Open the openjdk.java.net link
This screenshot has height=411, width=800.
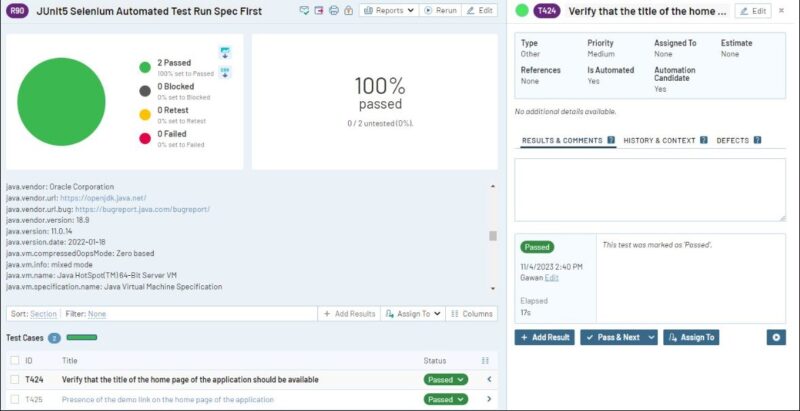[103, 198]
